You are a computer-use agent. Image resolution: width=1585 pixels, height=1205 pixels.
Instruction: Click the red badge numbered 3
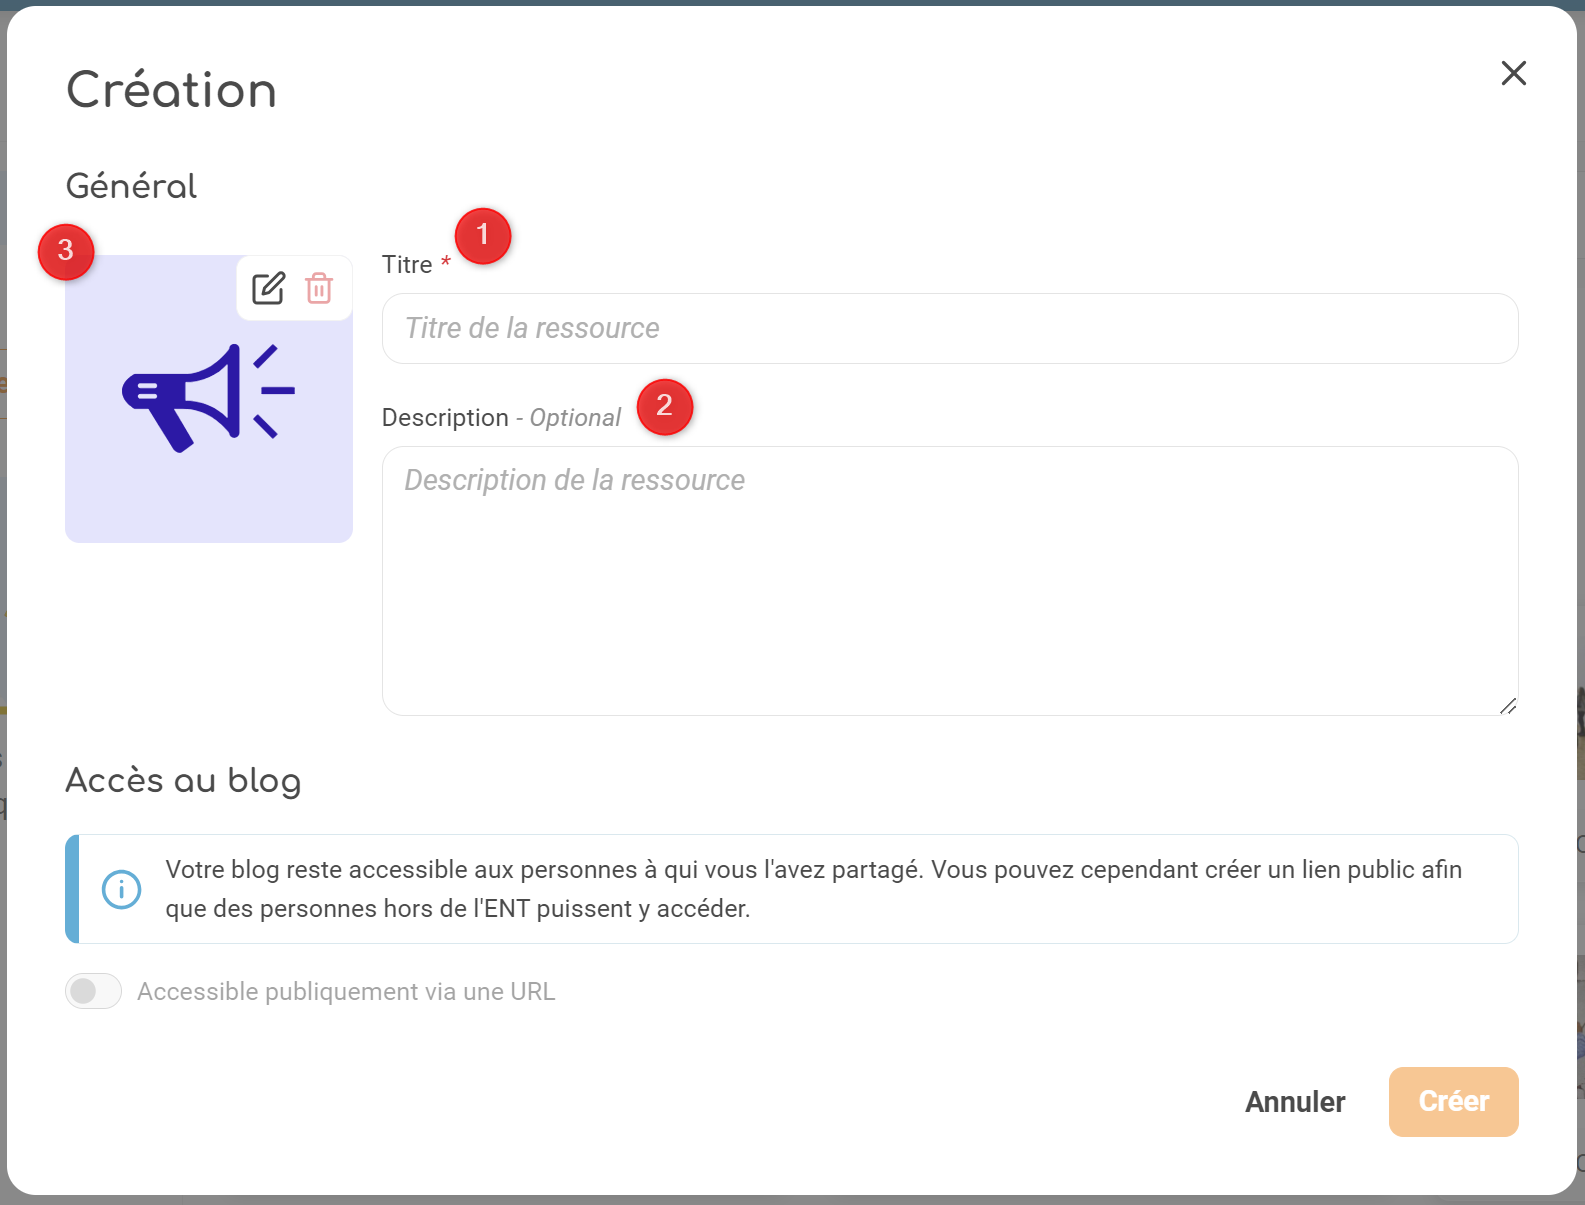click(66, 251)
